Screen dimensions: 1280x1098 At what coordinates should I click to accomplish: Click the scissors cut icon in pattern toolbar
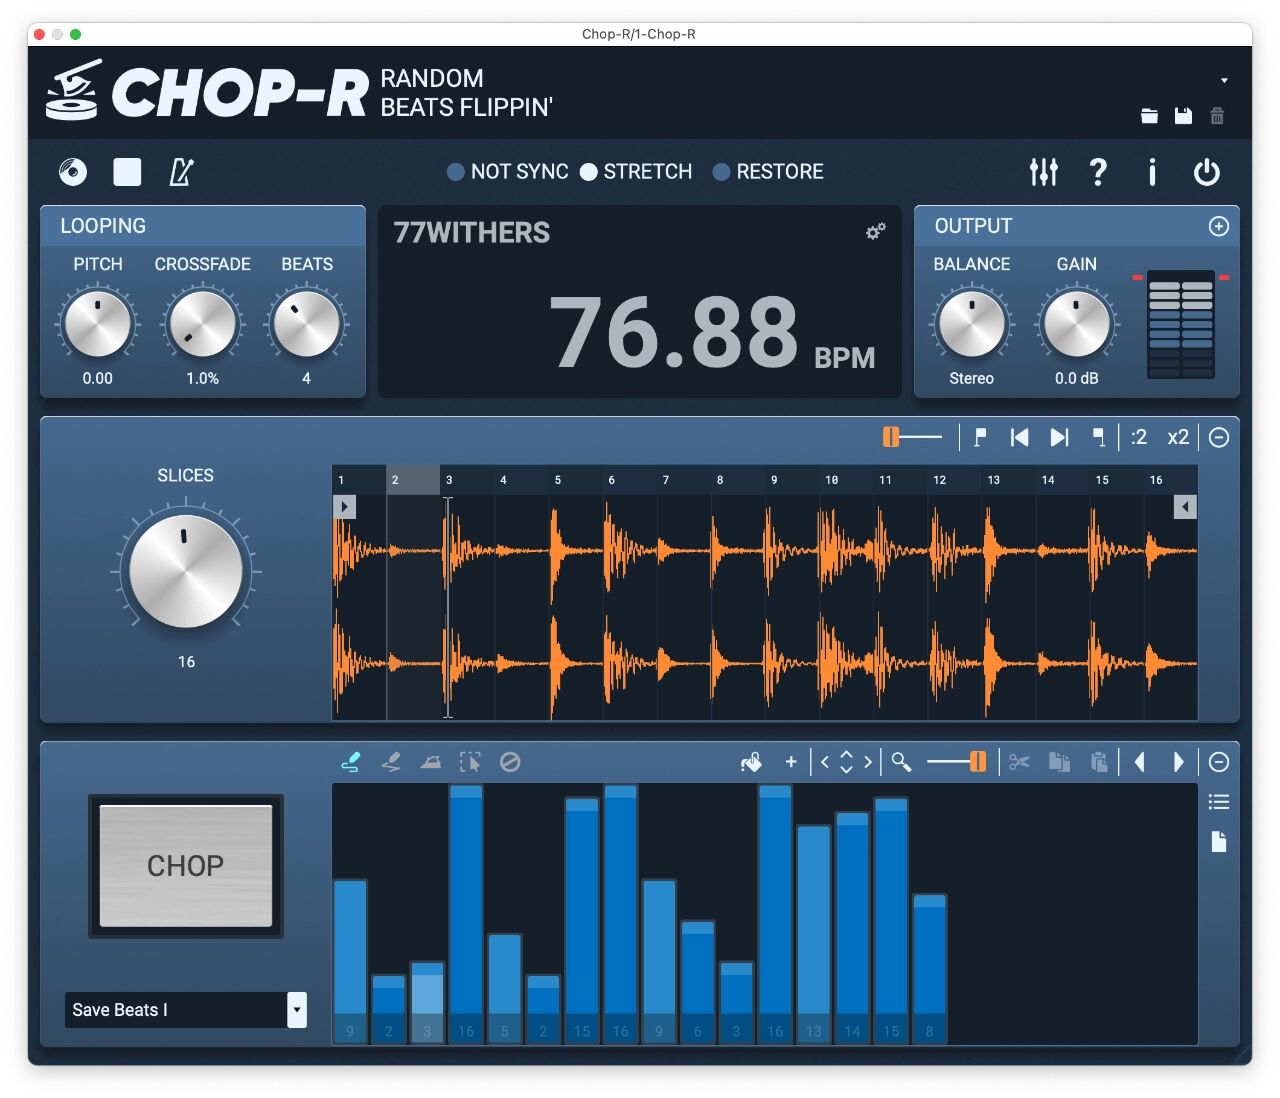pyautogui.click(x=1021, y=762)
